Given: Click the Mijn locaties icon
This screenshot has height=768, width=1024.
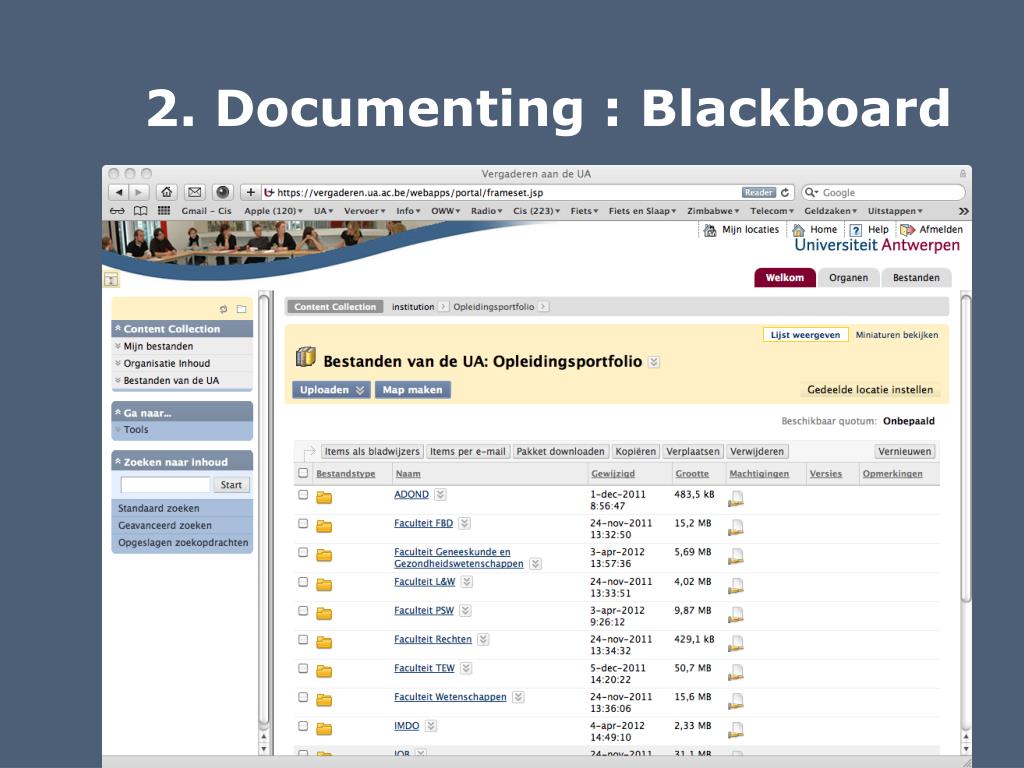Looking at the screenshot, I should coord(710,230).
